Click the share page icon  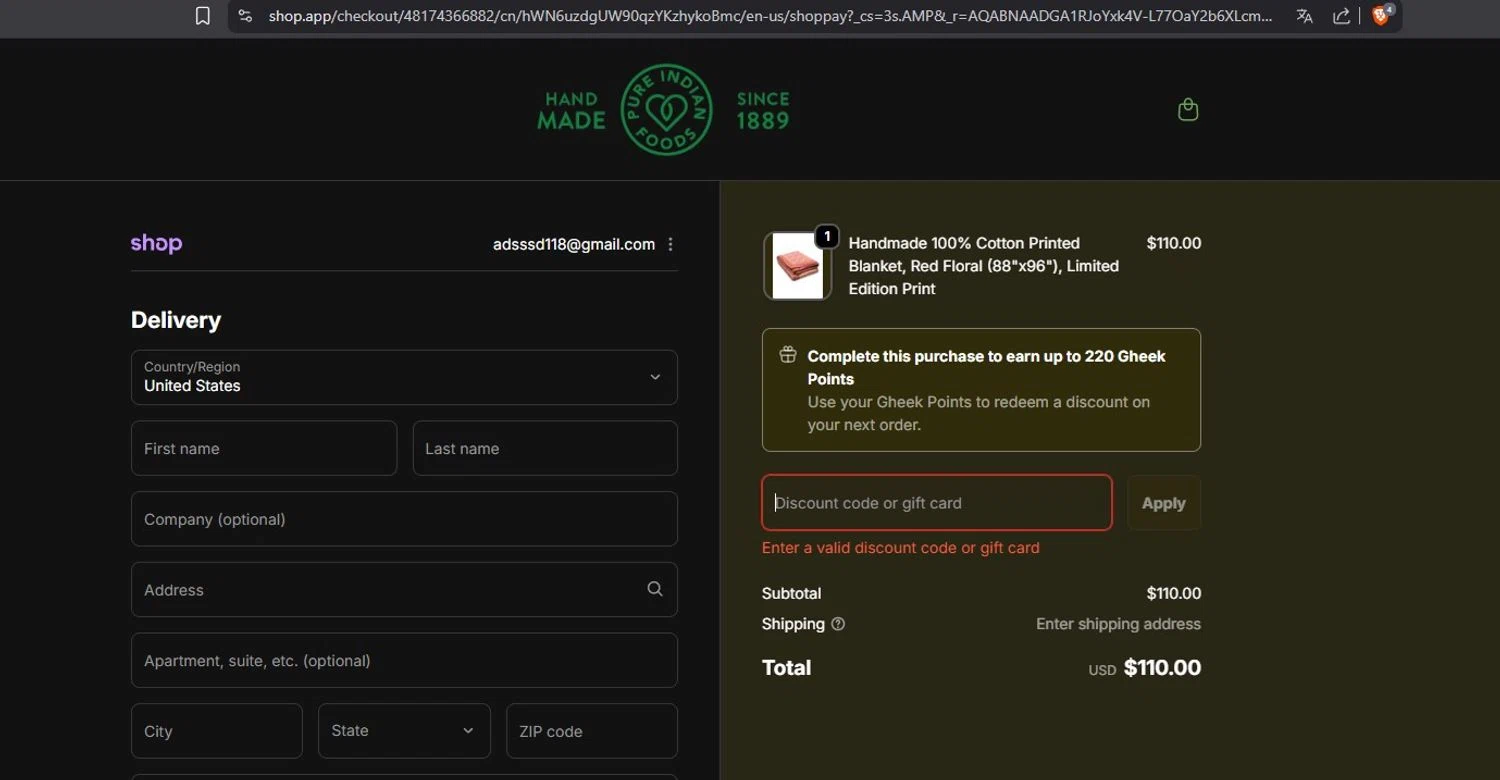pos(1342,16)
